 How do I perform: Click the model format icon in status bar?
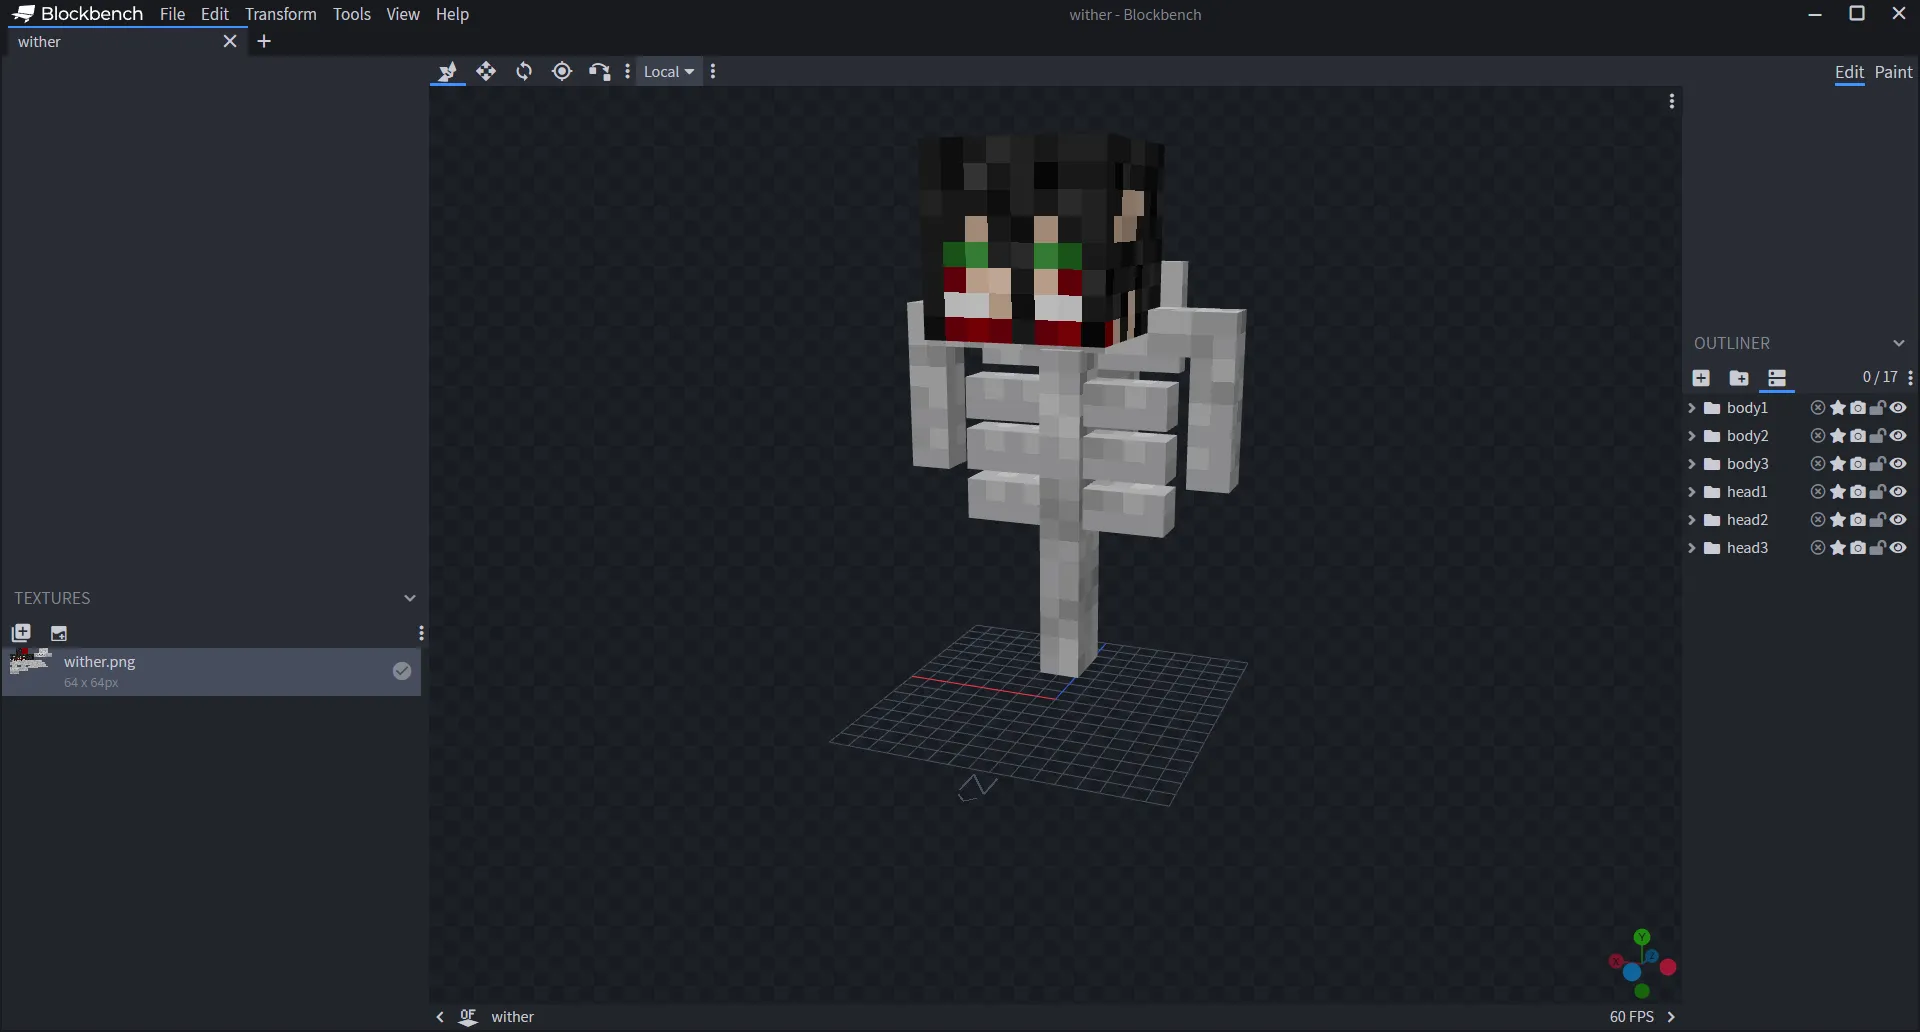coord(468,1017)
